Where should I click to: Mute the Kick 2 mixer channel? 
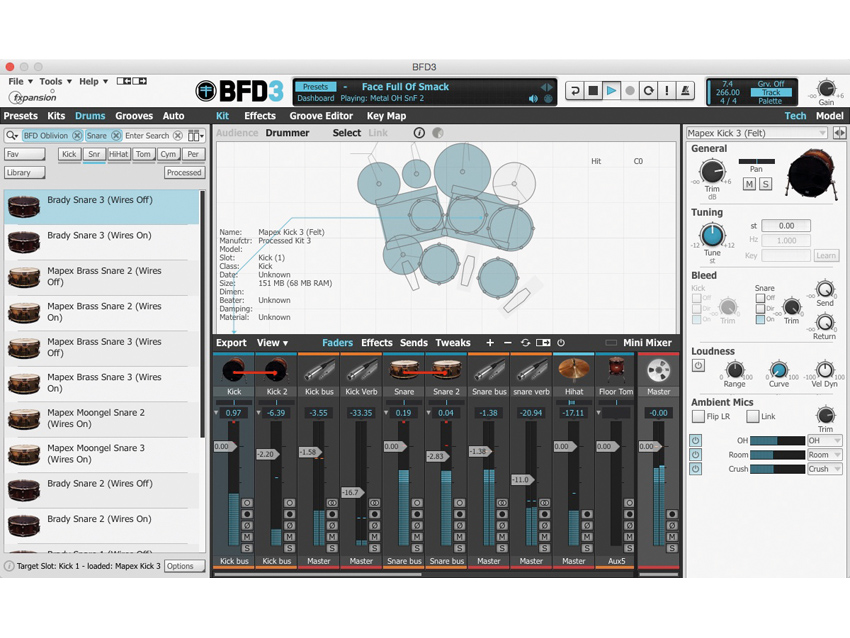coord(289,537)
